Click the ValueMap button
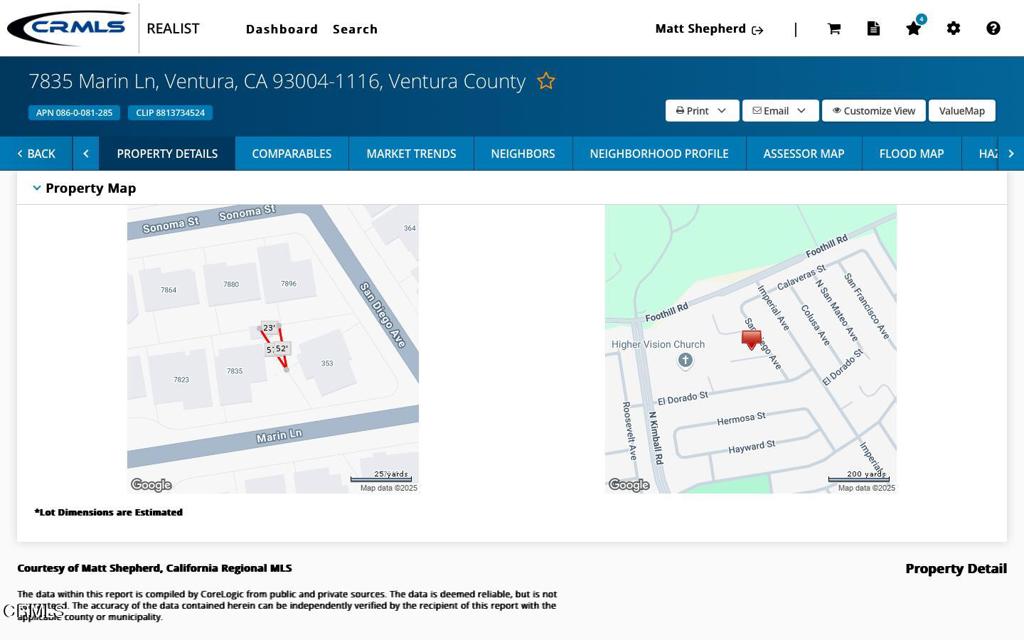Viewport: 1024px width, 640px height. tap(961, 111)
